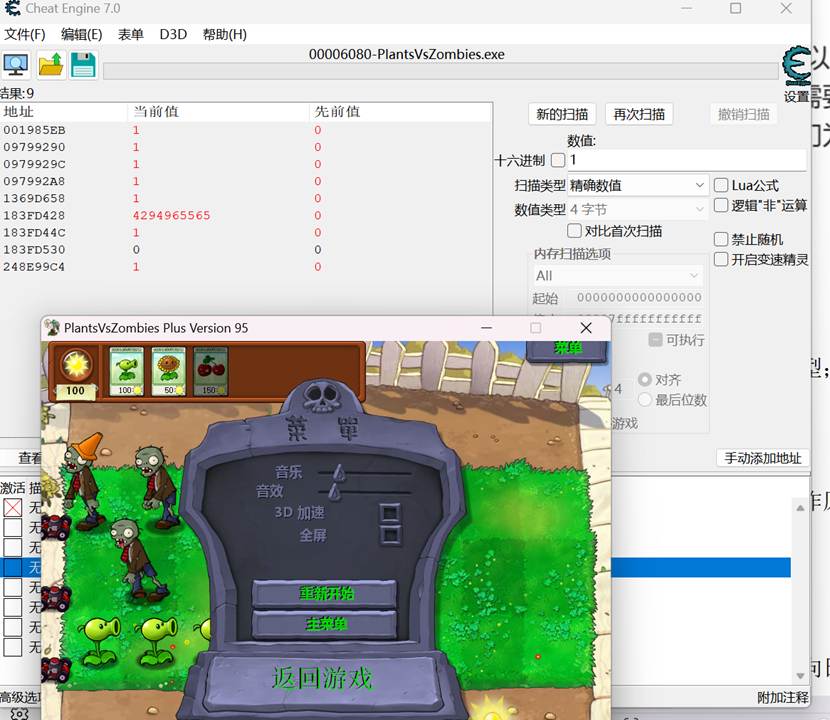Select the Sunflower seed packet
This screenshot has width=830, height=720.
pos(168,371)
